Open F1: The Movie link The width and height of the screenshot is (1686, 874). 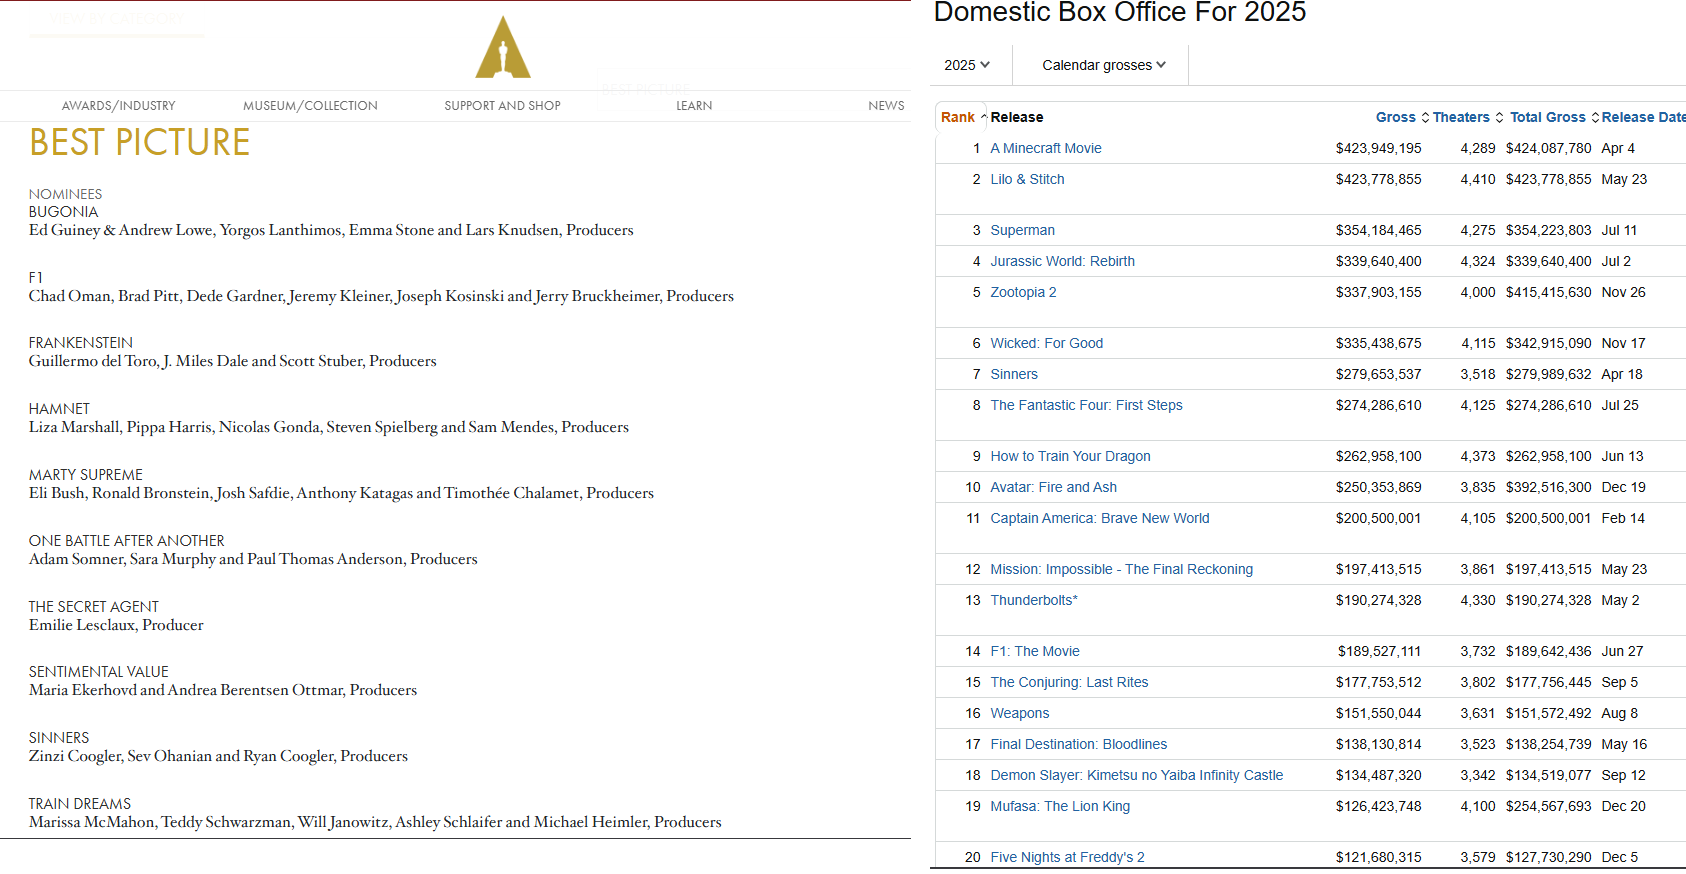point(1035,651)
